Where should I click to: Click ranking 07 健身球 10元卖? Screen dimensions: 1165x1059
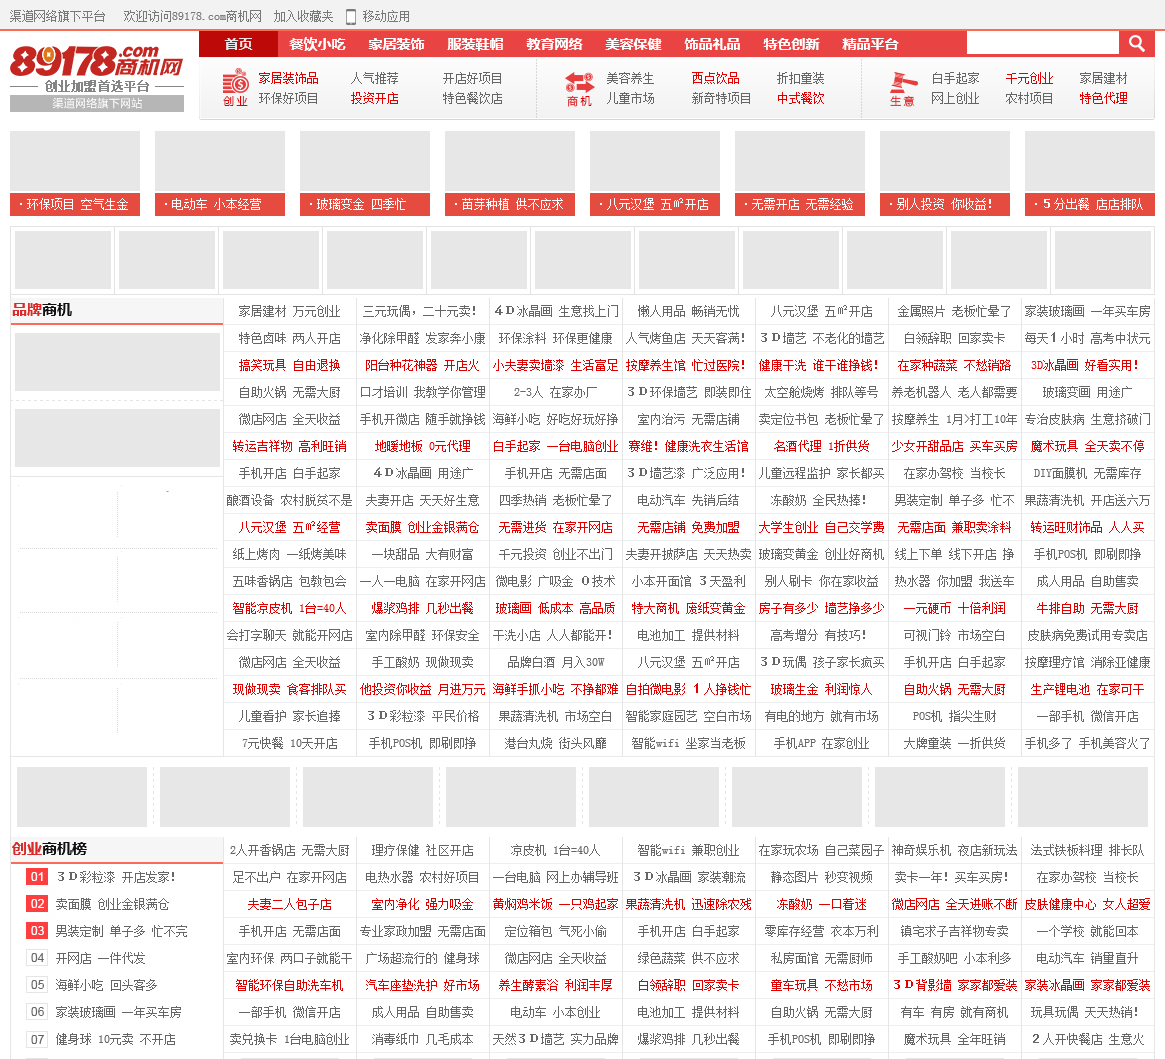pos(115,1039)
